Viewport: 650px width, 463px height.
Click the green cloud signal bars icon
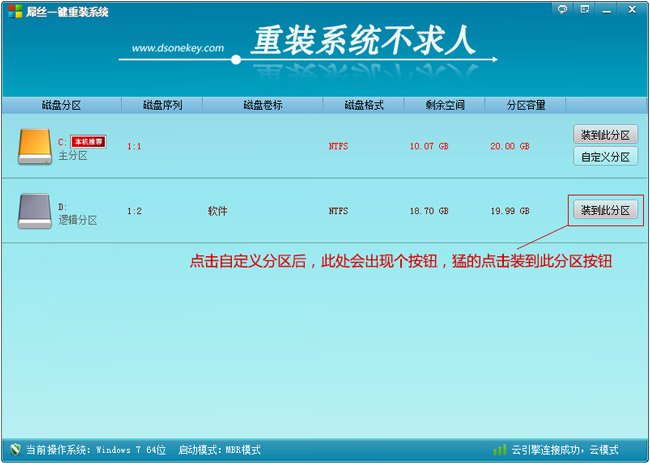point(499,450)
